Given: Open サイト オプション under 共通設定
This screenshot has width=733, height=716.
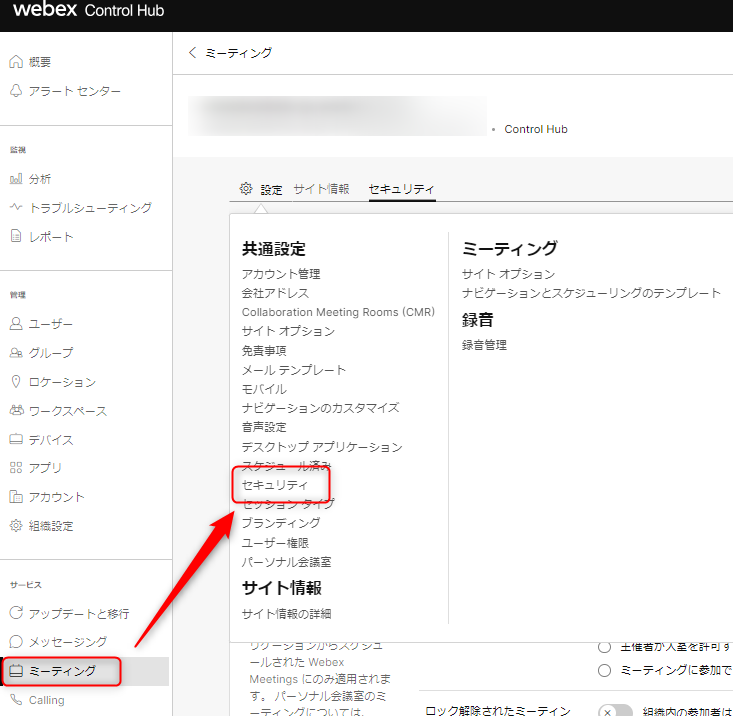Looking at the screenshot, I should pos(288,331).
